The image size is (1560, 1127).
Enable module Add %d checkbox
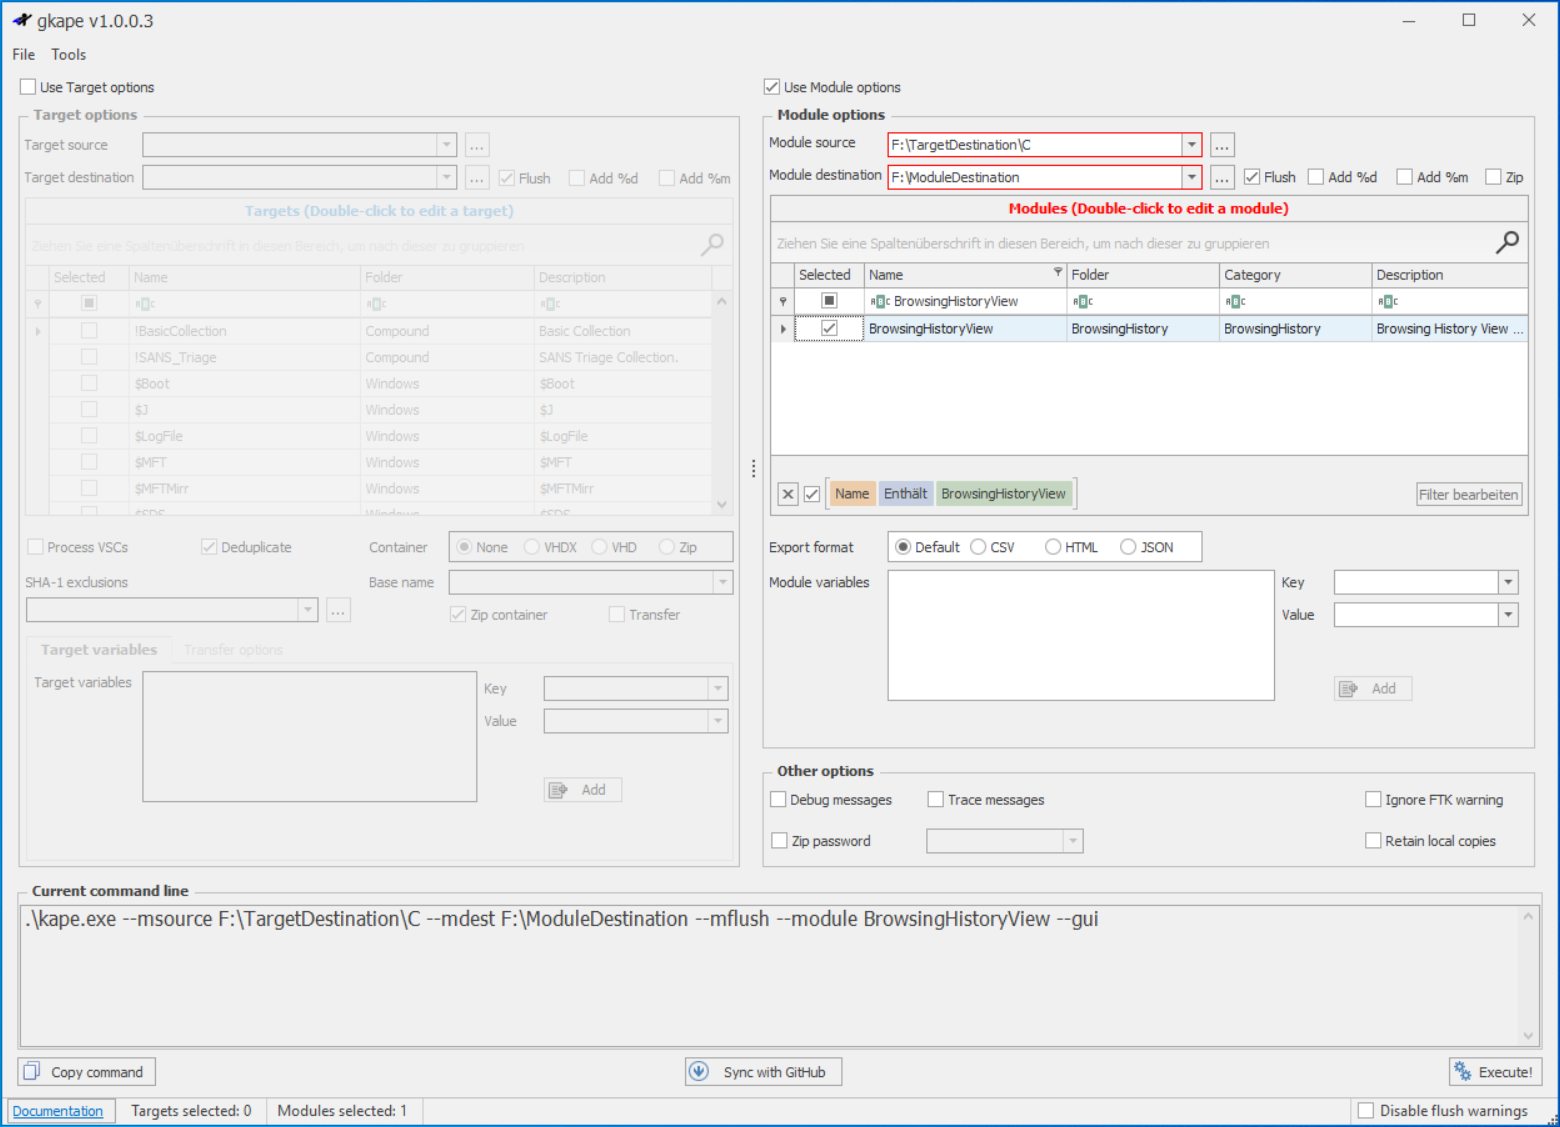1316,177
